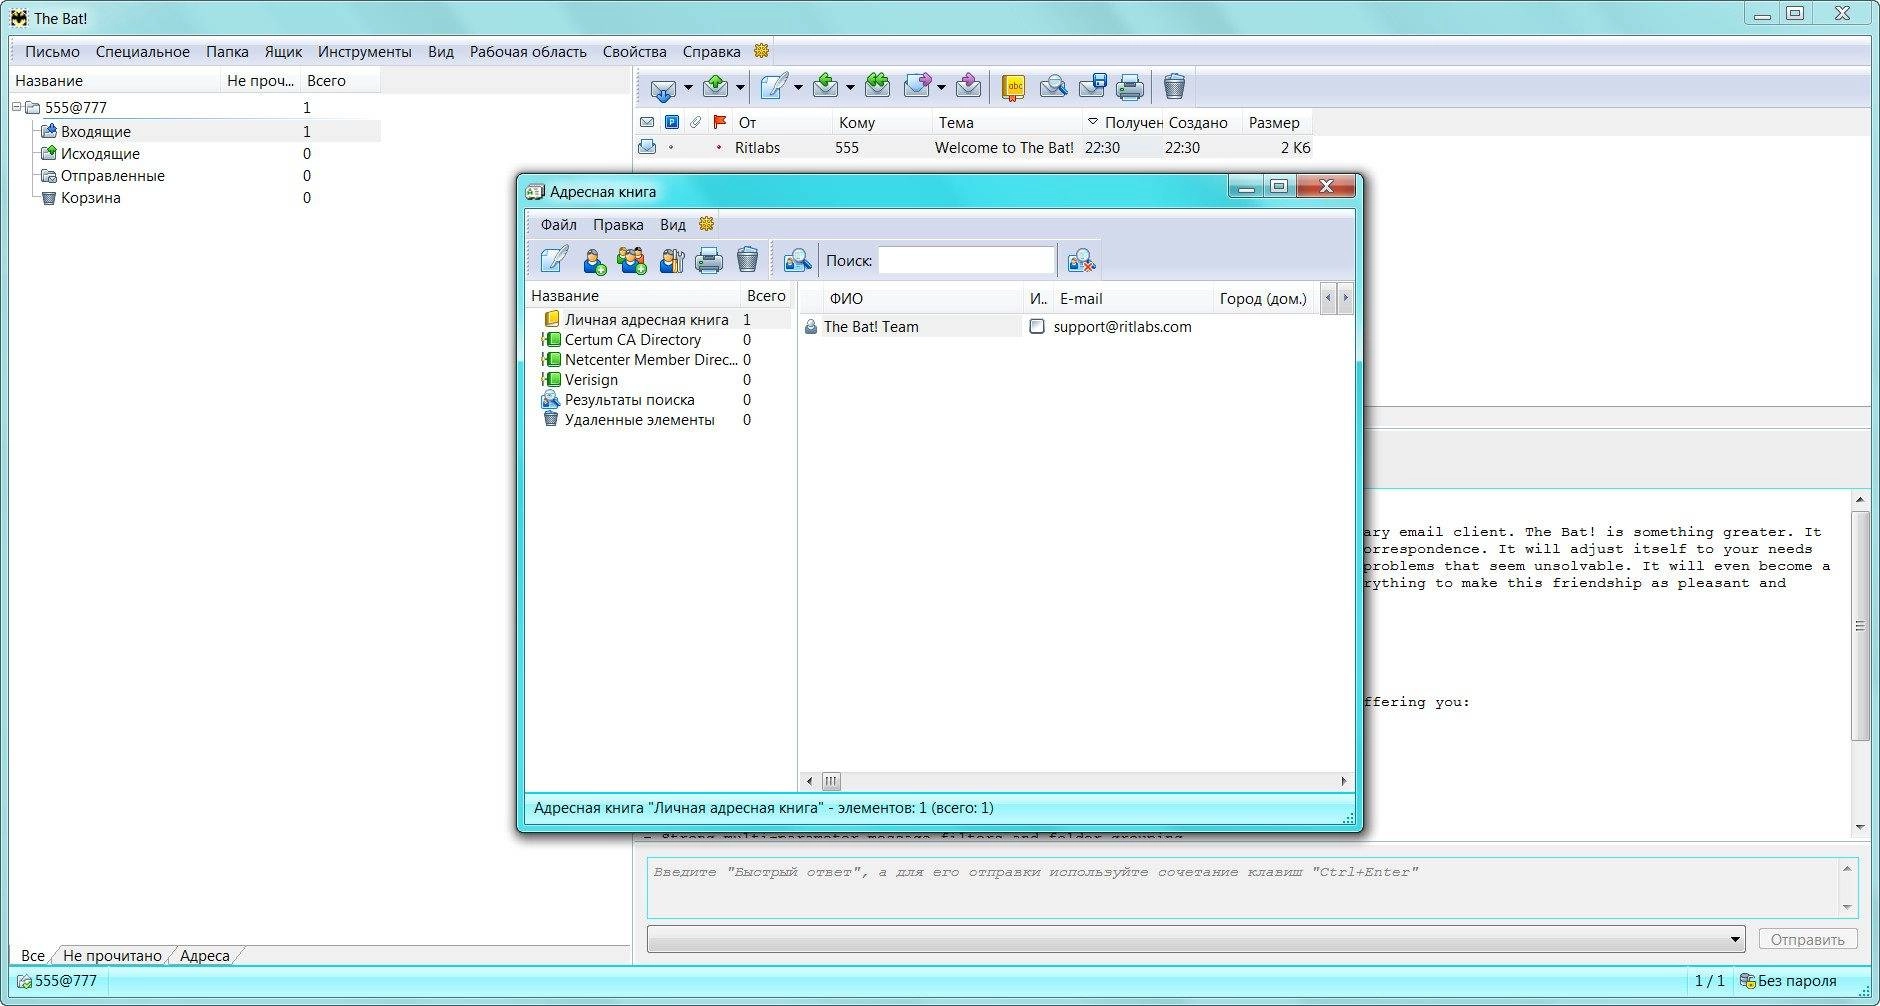
Task: Open the dropdown arrow beside the Reply icon
Action: [850, 88]
